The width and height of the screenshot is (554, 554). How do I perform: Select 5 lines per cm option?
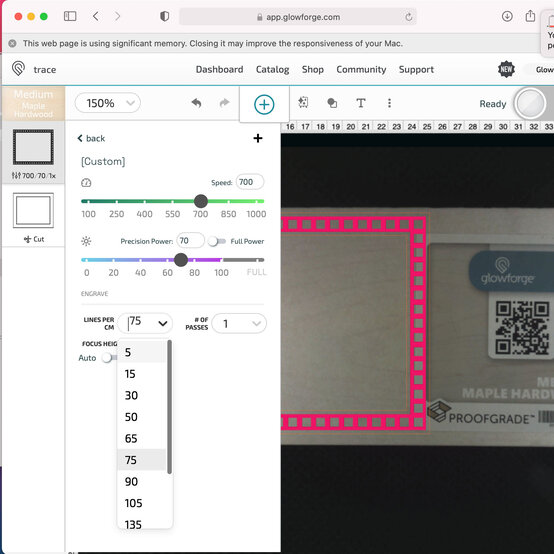click(141, 352)
